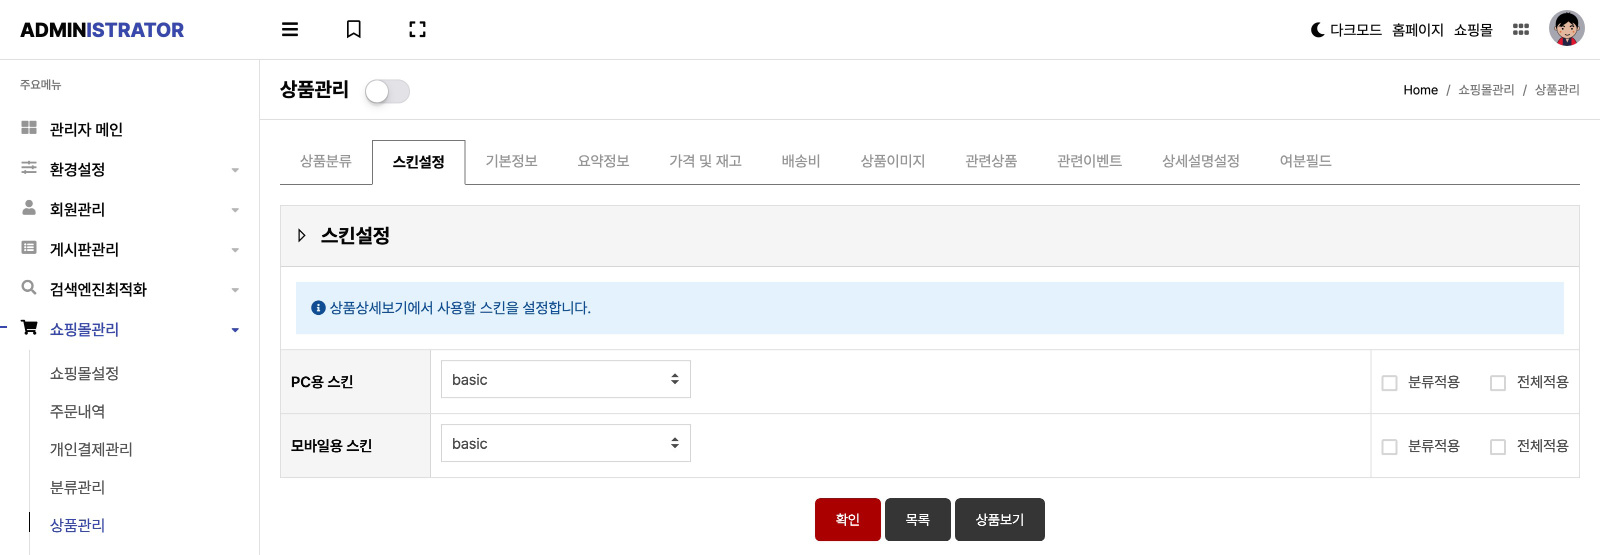Toggle the switch next to 상품관리 title
The width and height of the screenshot is (1600, 555).
pos(387,91)
